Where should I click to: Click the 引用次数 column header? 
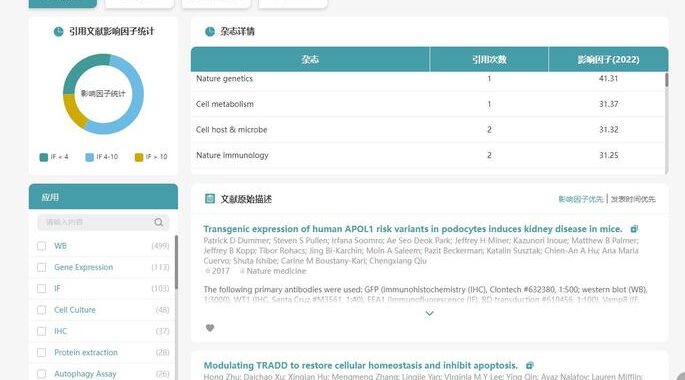[x=489, y=59]
